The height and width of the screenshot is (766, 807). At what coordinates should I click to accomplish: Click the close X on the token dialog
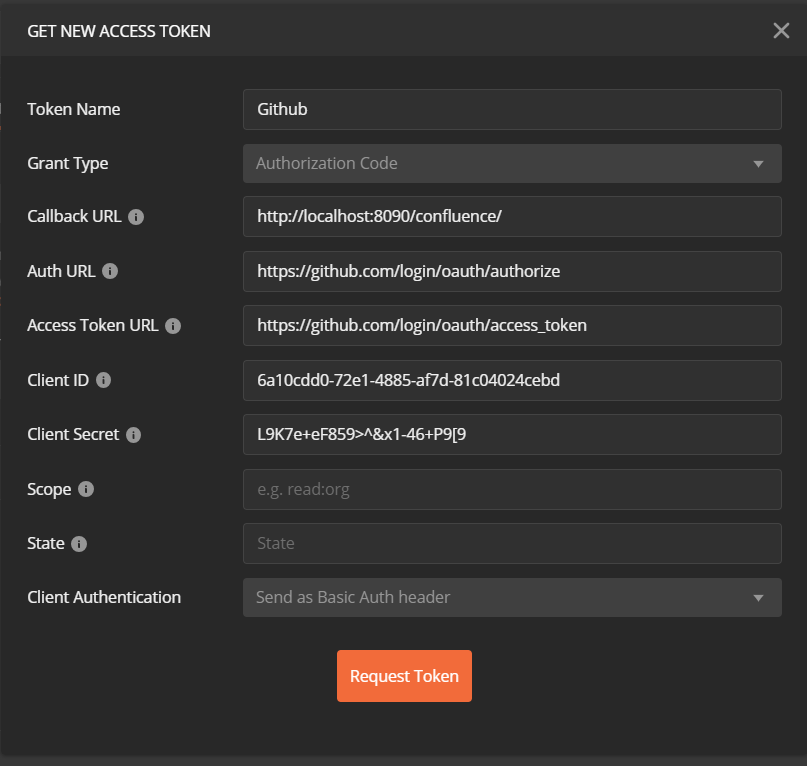[781, 31]
